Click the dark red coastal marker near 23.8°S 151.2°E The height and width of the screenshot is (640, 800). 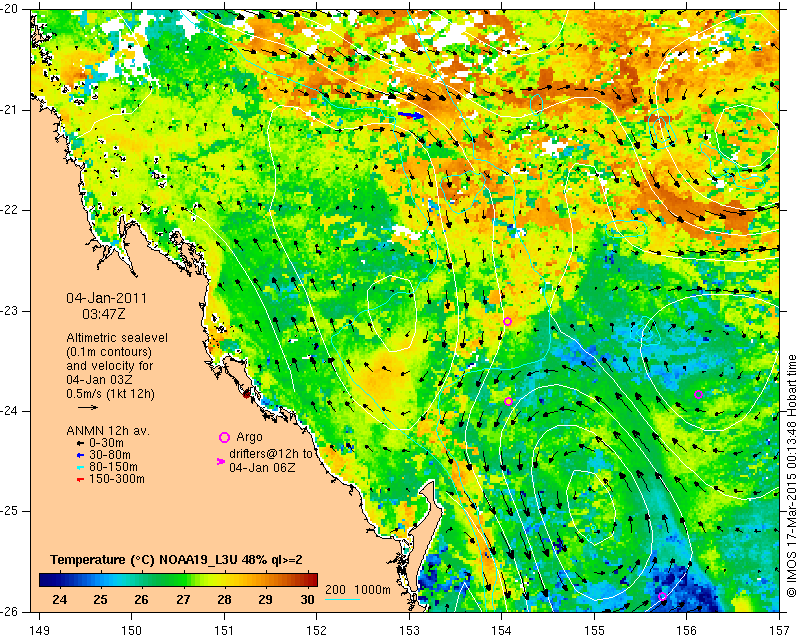[247, 394]
